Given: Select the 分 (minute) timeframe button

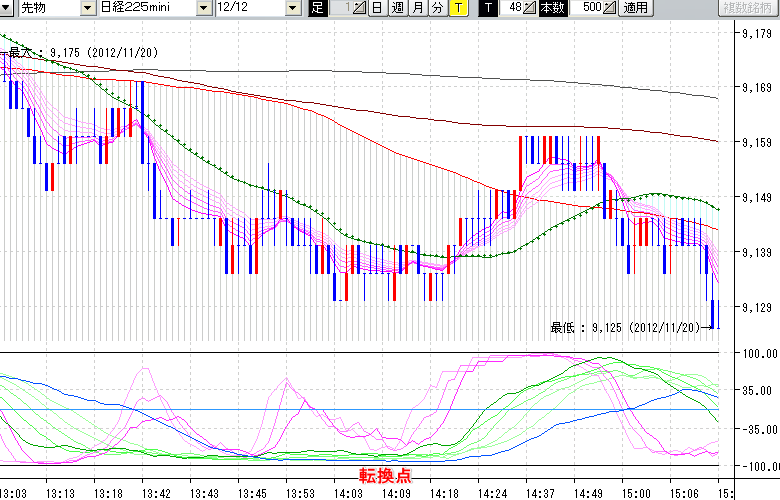Looking at the screenshot, I should [437, 8].
